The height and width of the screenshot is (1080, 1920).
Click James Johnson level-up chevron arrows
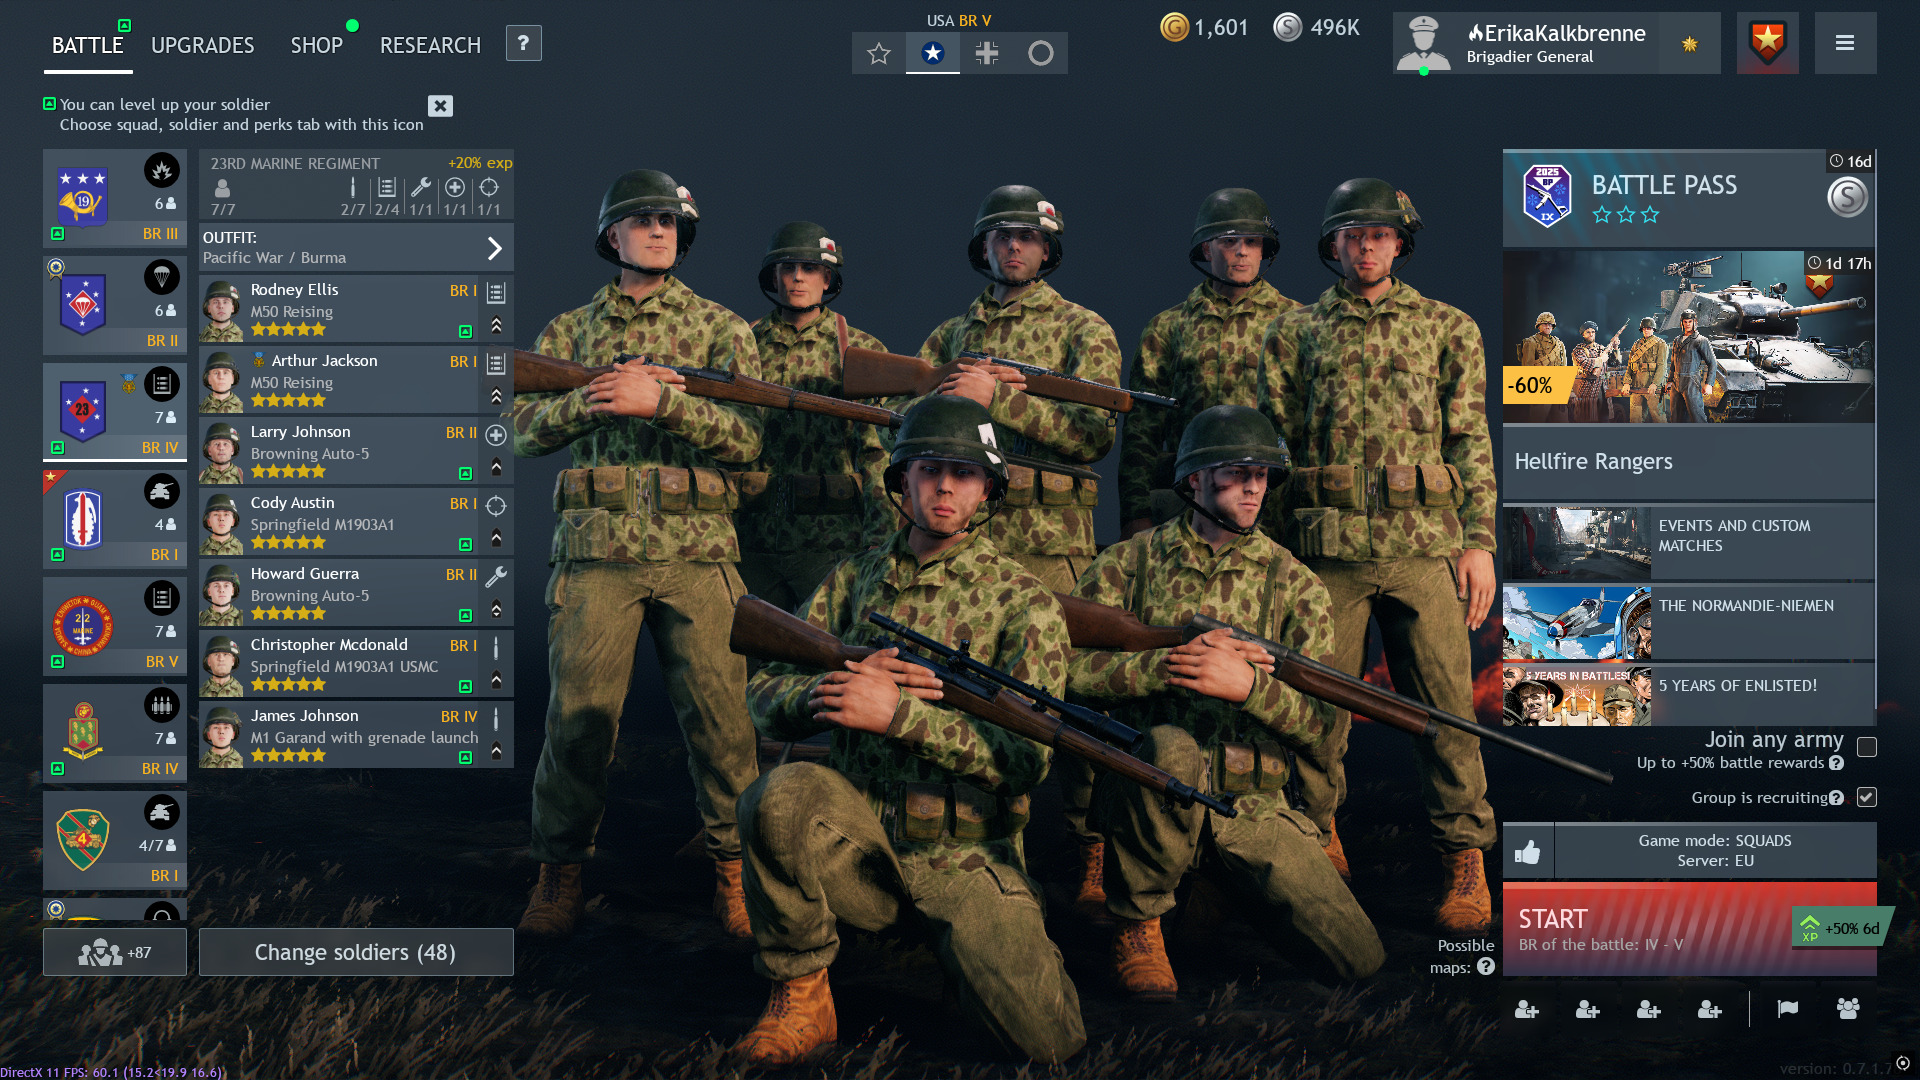coord(496,751)
